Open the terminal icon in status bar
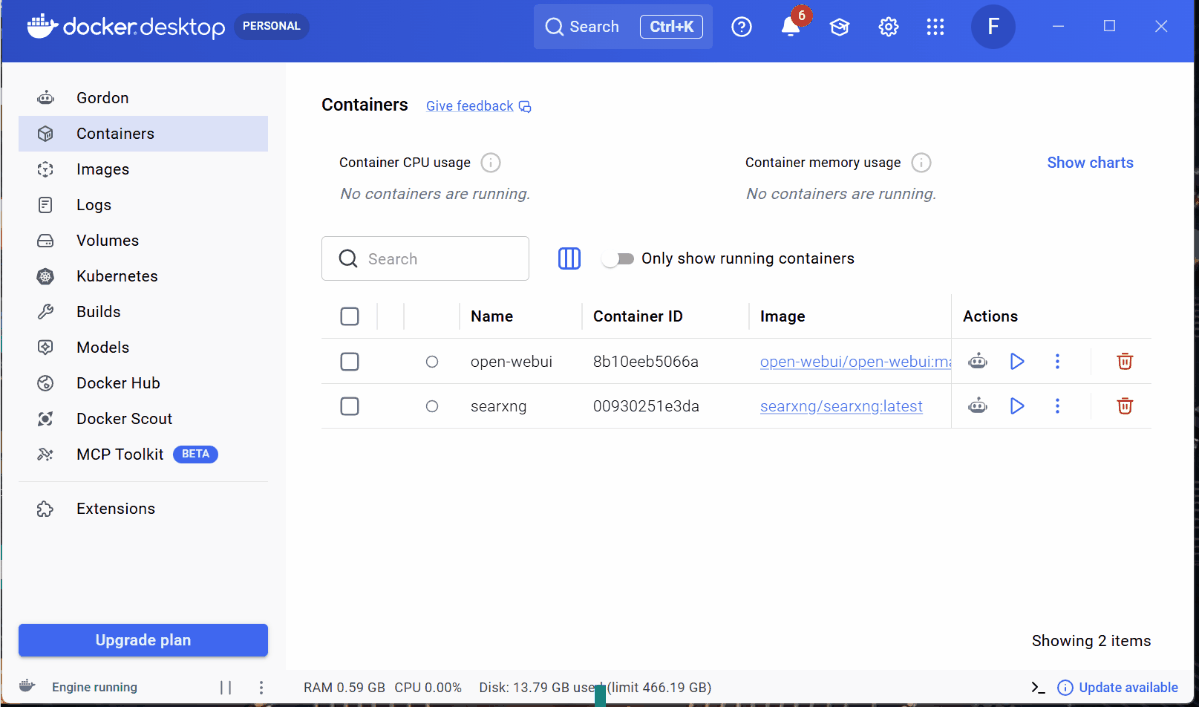Image resolution: width=1199 pixels, height=707 pixels. tap(1038, 688)
